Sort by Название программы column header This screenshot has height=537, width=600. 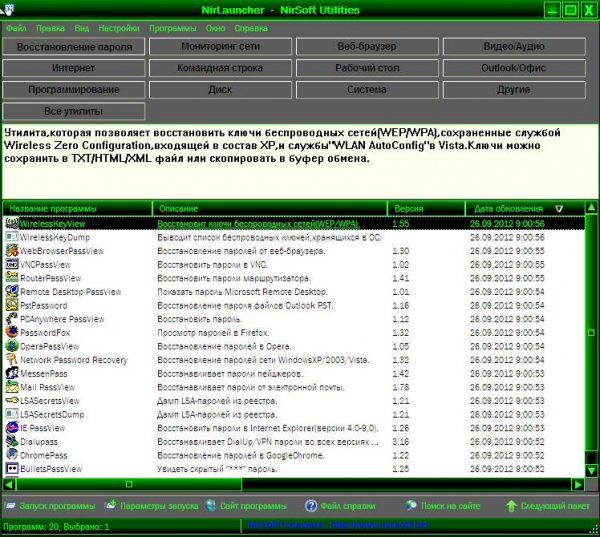[78, 209]
